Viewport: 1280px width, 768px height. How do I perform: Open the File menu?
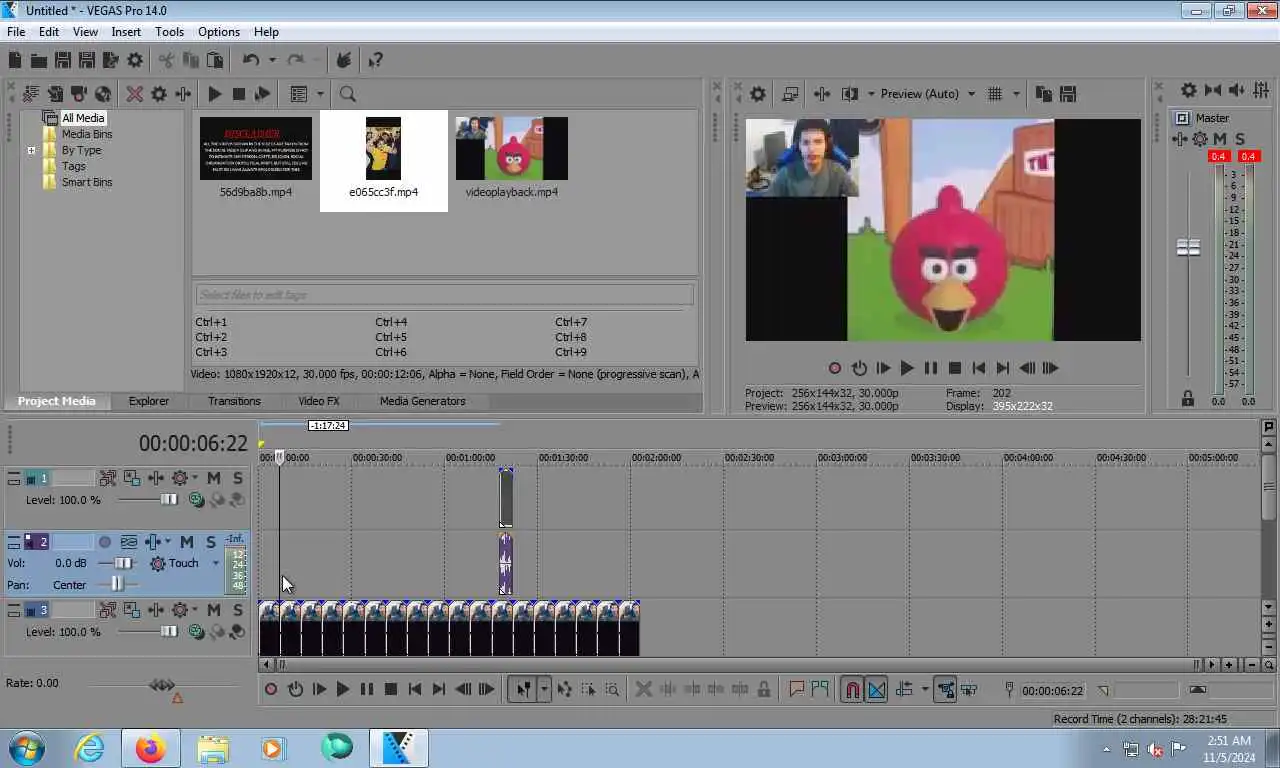[x=16, y=32]
